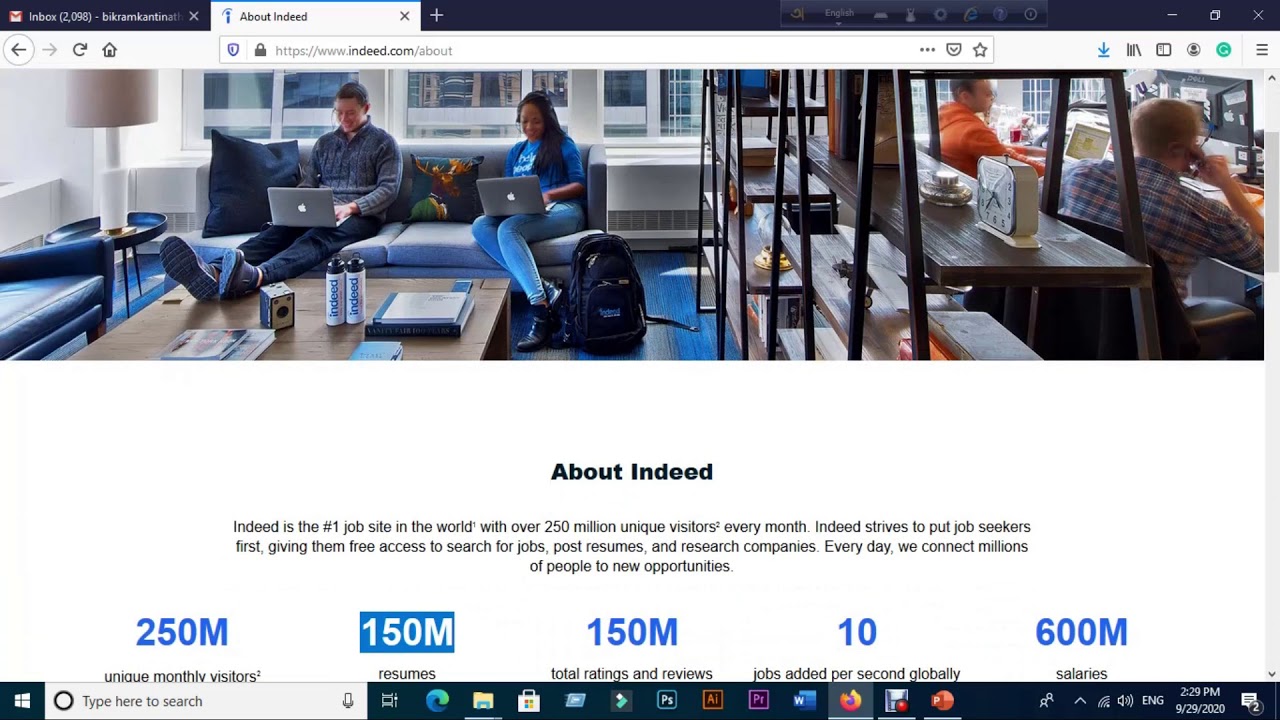Image resolution: width=1280 pixels, height=720 pixels.
Task: Open PowerPoint from the taskbar
Action: point(942,701)
